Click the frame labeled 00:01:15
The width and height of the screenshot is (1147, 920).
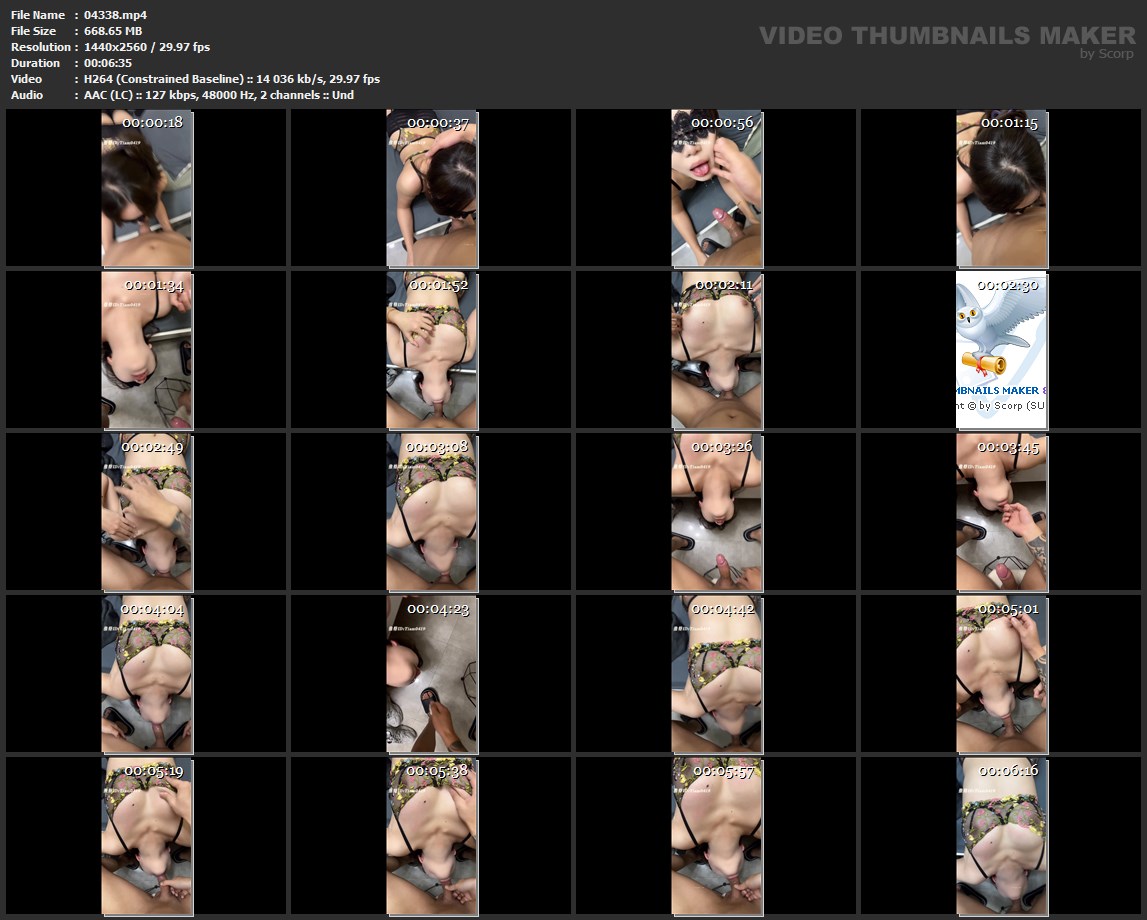point(1001,188)
